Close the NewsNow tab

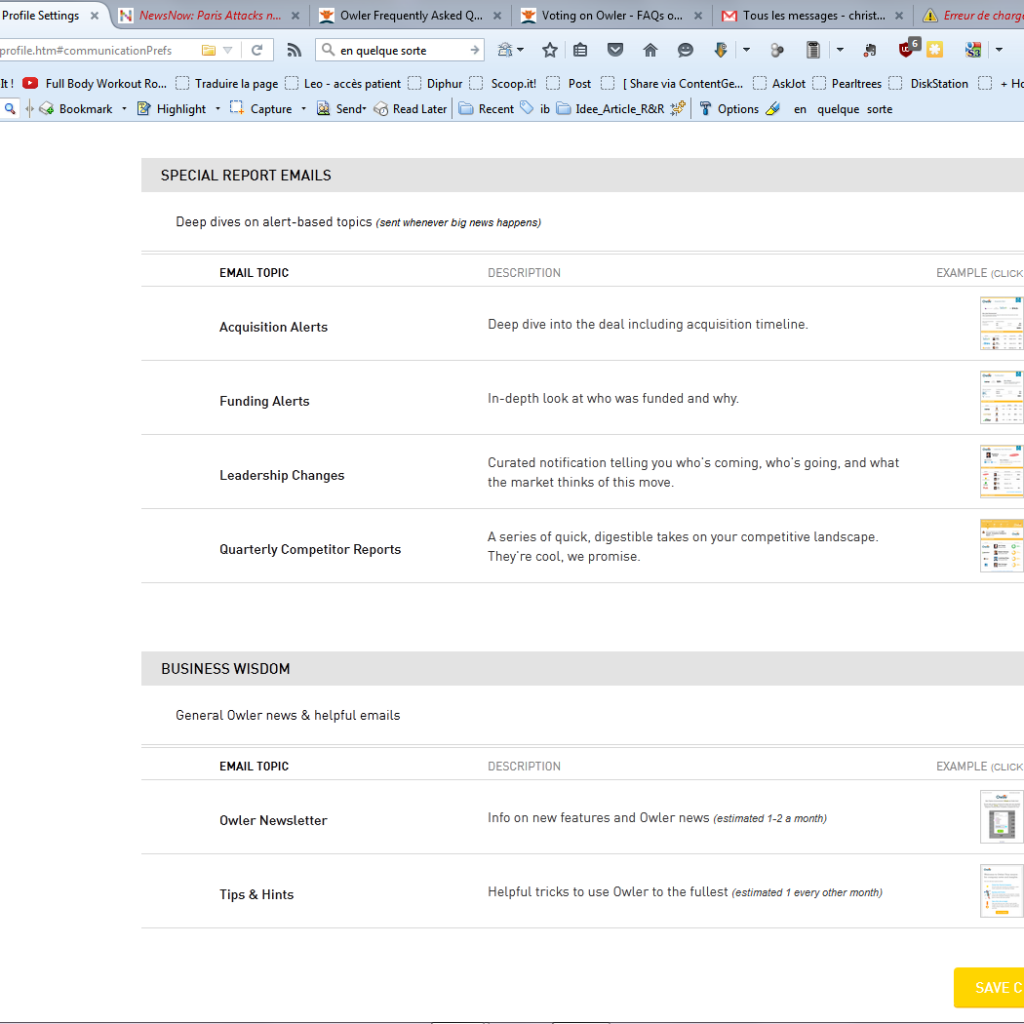click(x=295, y=16)
